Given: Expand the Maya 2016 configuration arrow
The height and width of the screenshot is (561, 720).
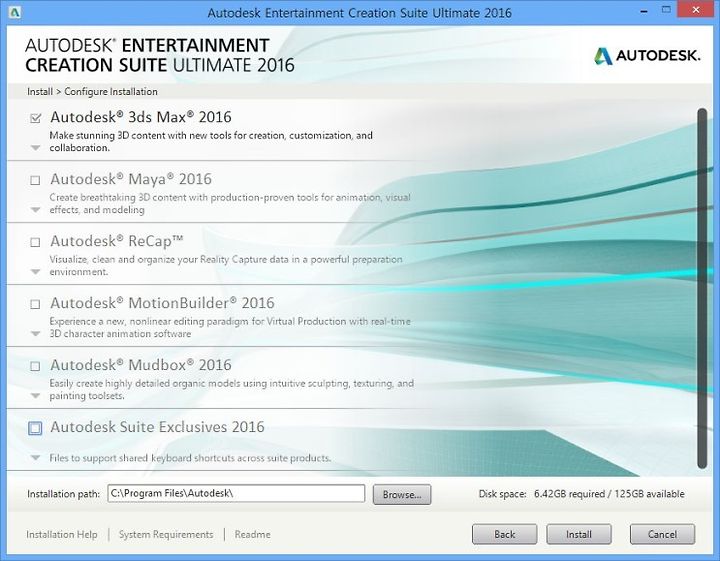Looking at the screenshot, I should click(x=35, y=210).
